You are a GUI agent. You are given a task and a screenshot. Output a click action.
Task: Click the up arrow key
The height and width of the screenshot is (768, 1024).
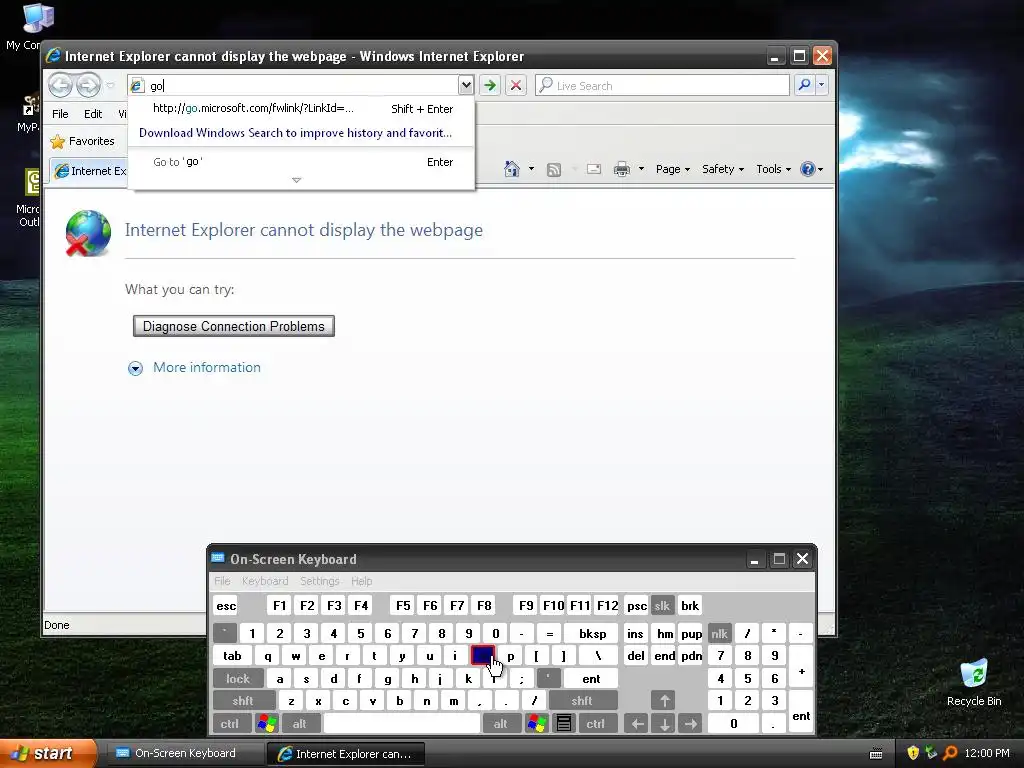[x=664, y=701]
